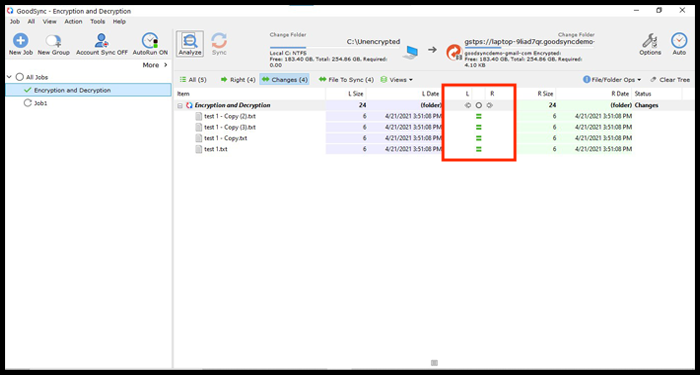Open the Tools menu
The height and width of the screenshot is (375, 700).
[x=98, y=21]
